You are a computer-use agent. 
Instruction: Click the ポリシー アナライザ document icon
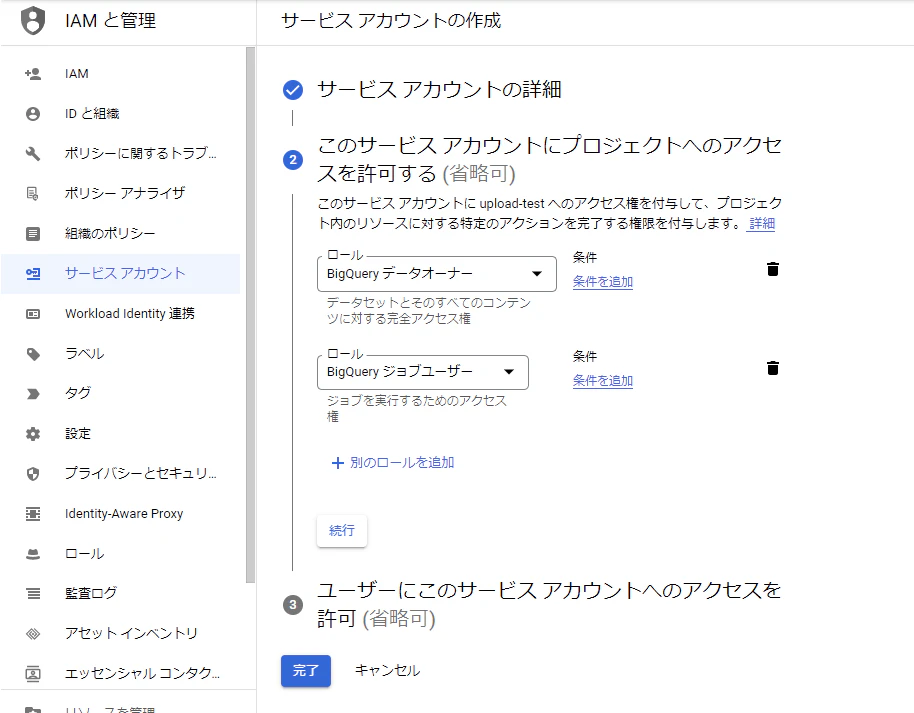click(x=33, y=194)
